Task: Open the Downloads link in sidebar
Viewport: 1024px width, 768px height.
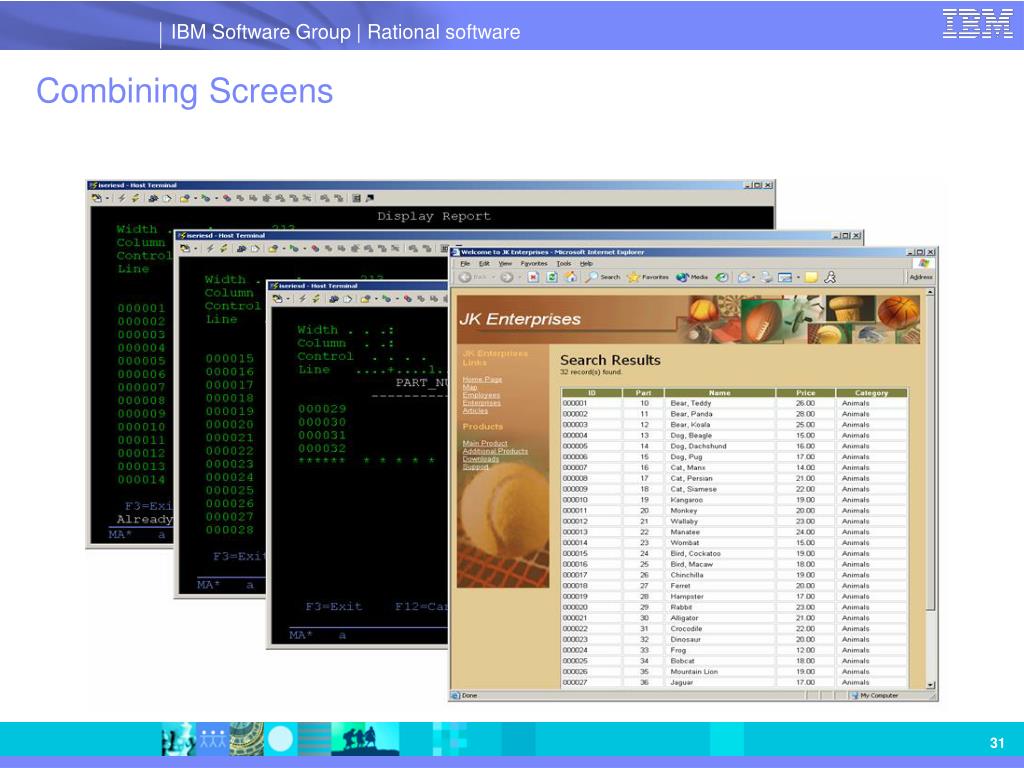Action: point(481,459)
